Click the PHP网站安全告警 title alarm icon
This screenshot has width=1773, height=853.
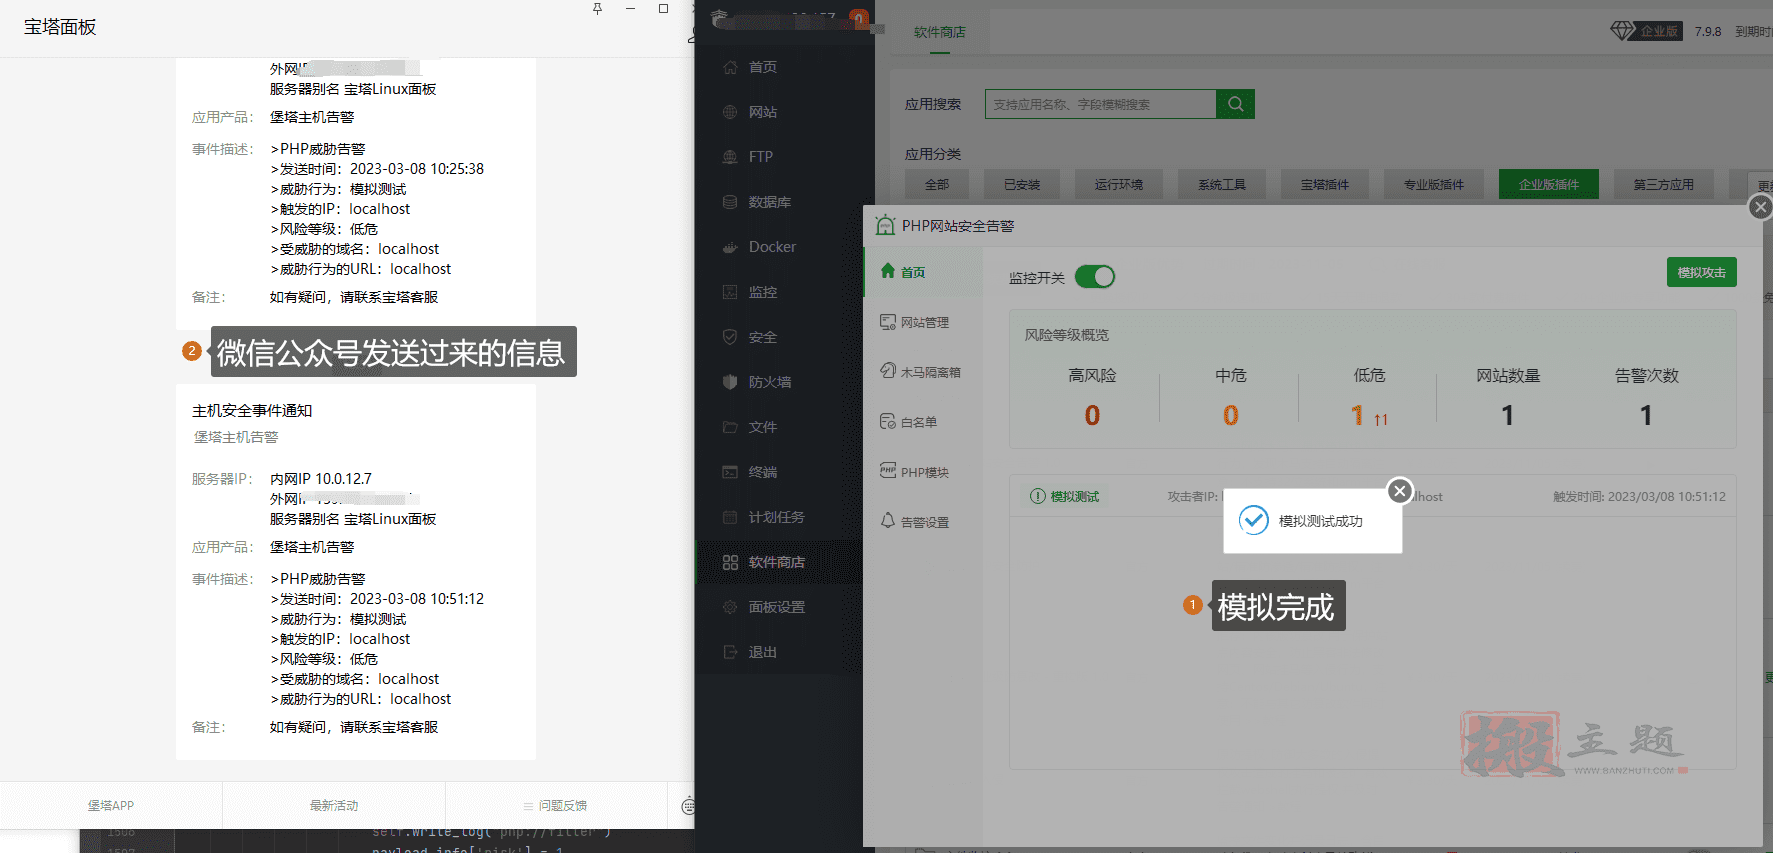[x=885, y=225]
